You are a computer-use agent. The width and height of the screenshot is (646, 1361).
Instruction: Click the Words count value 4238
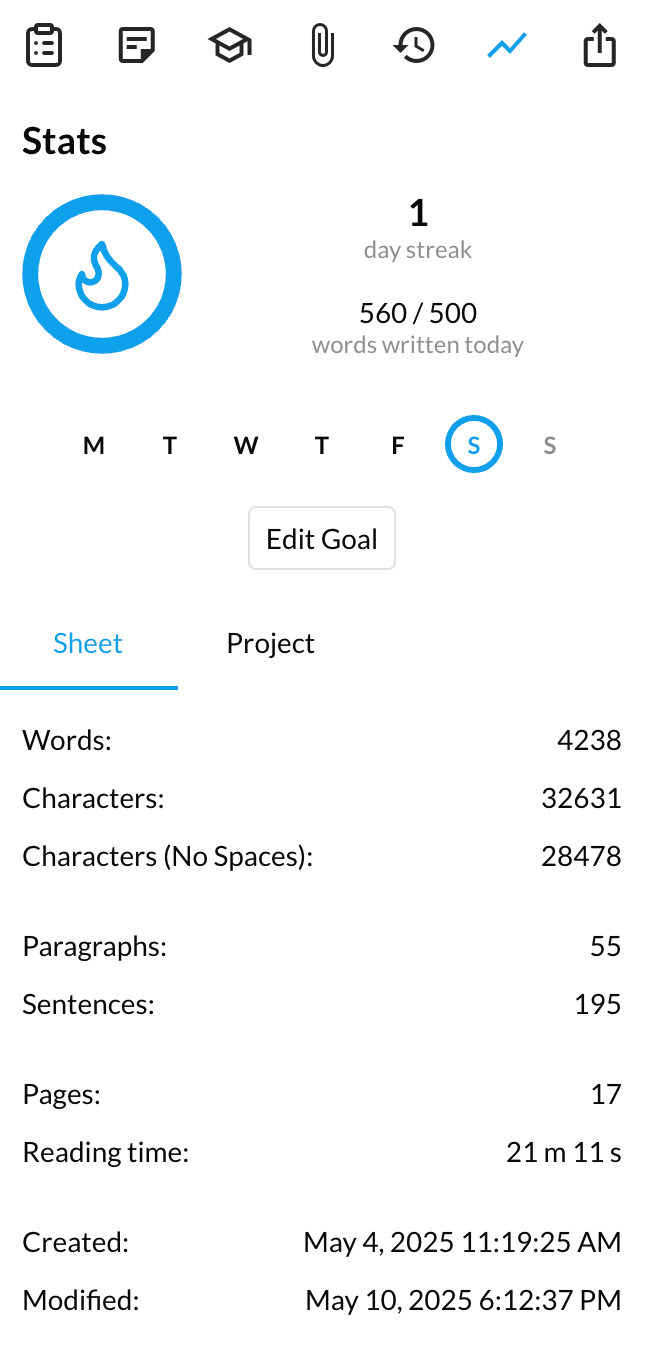589,741
